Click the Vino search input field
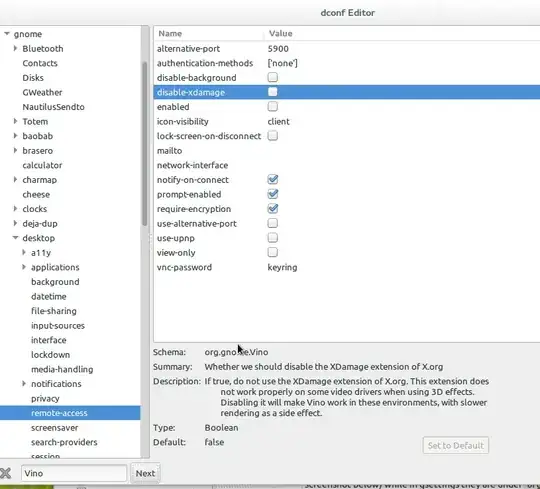This screenshot has width=540, height=489. click(x=74, y=473)
